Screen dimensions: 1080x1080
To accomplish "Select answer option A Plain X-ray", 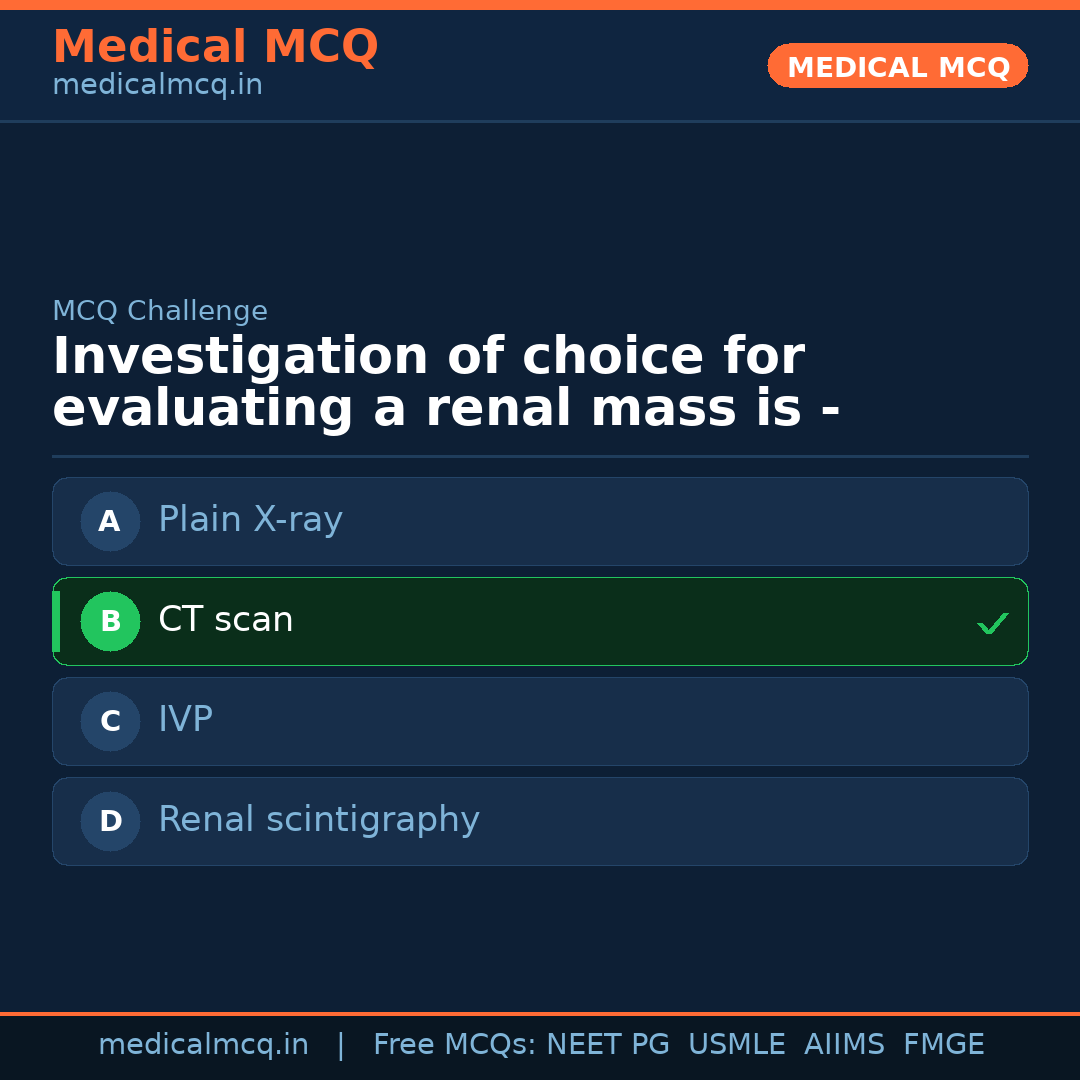I will [540, 521].
